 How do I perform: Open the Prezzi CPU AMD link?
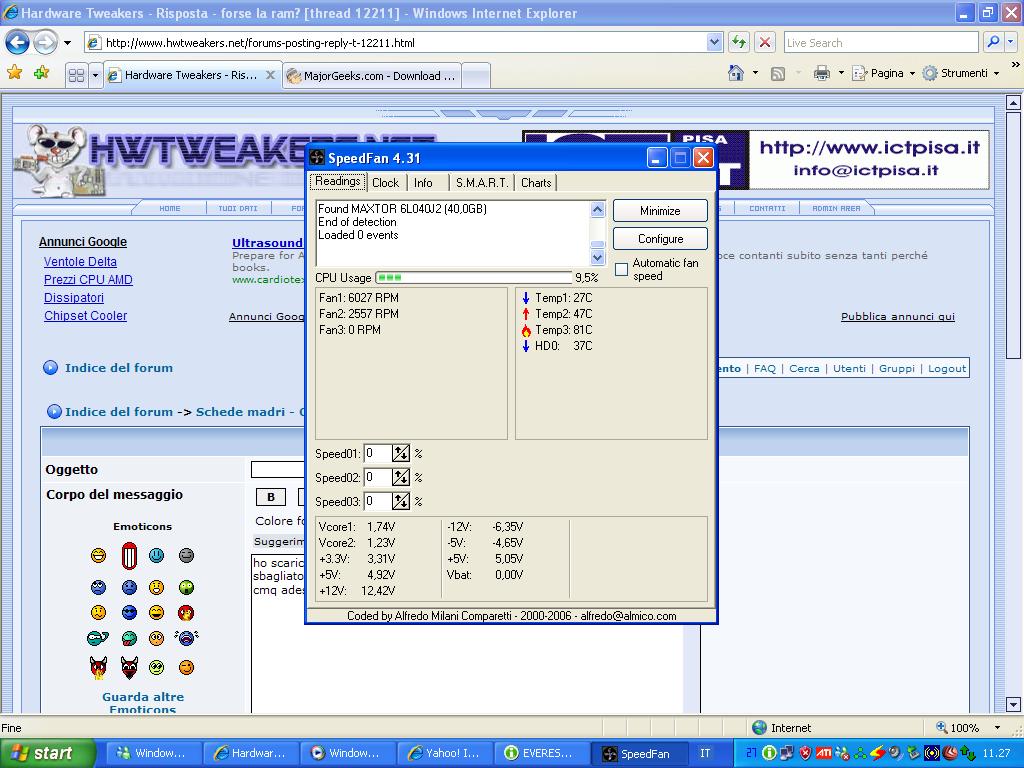(88, 280)
